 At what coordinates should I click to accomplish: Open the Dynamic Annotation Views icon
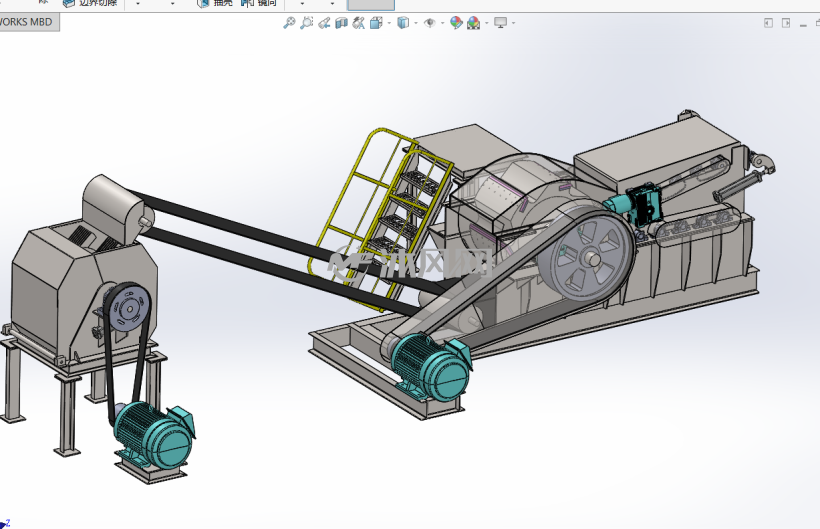pyautogui.click(x=359, y=23)
